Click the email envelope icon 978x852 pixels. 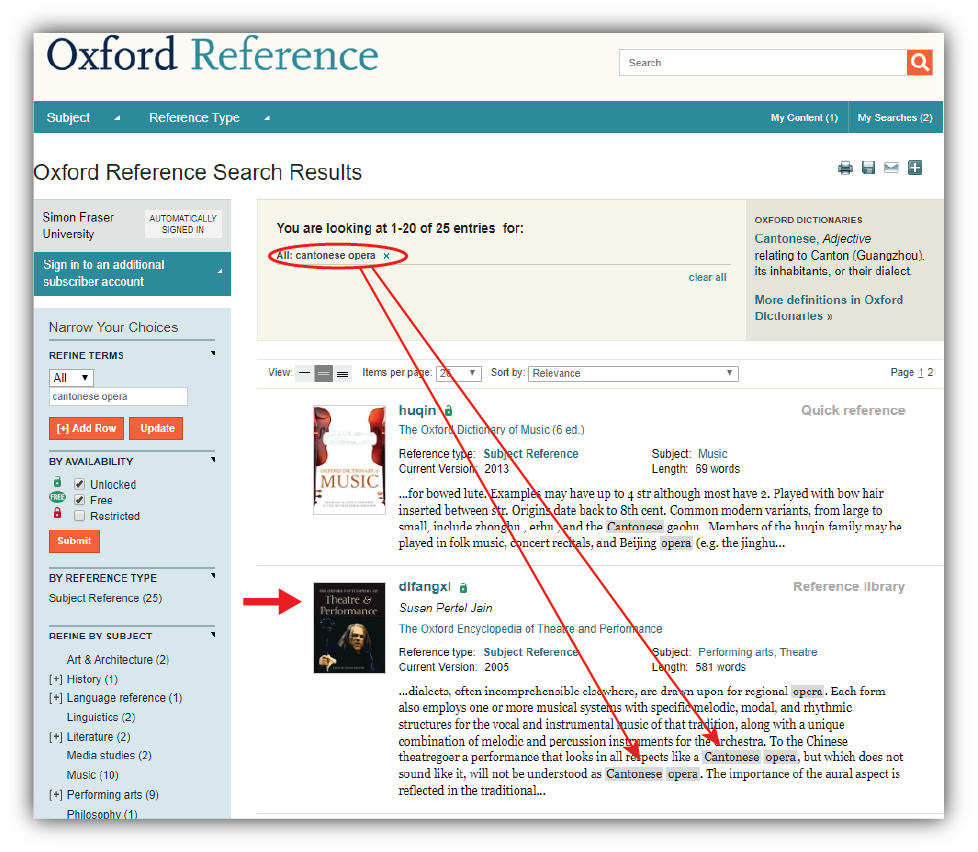(891, 168)
